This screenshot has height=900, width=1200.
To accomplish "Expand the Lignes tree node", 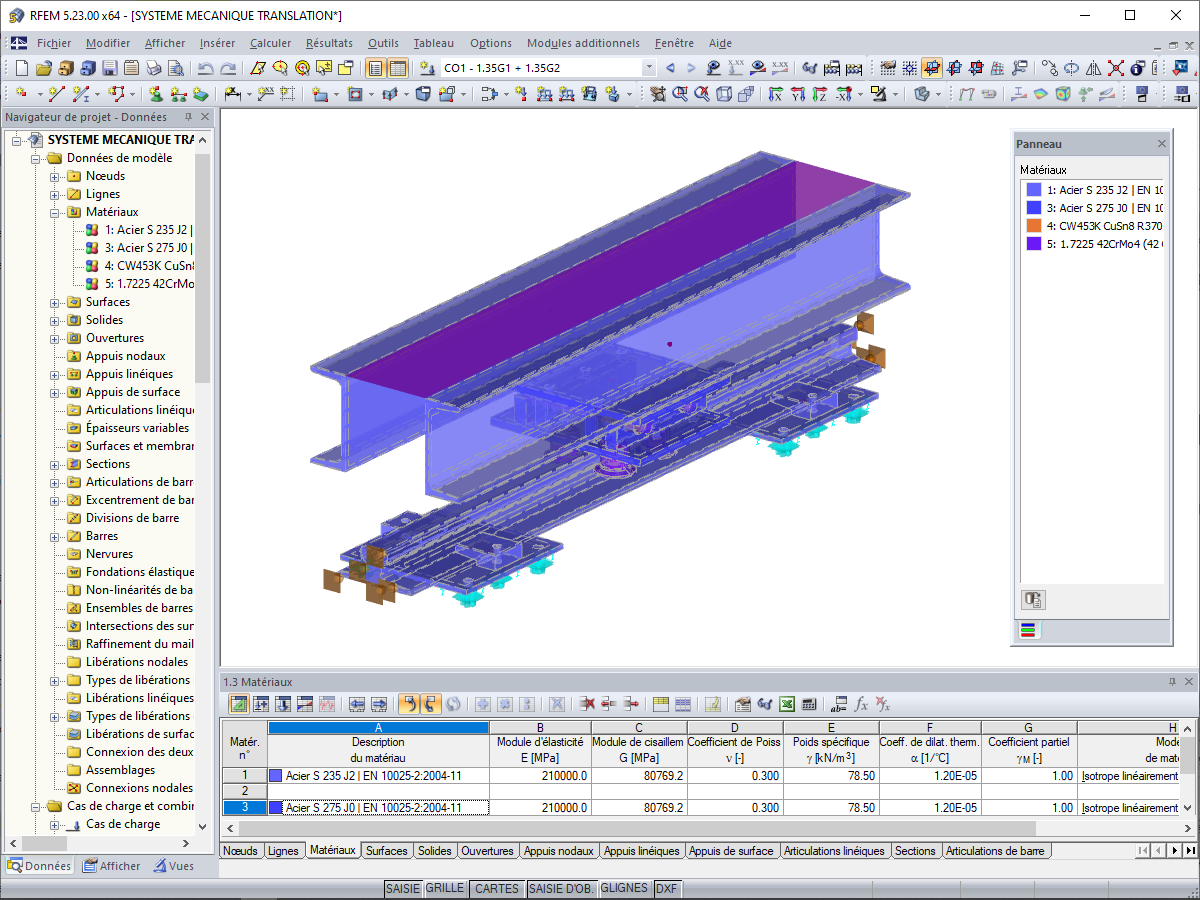I will tap(55, 194).
